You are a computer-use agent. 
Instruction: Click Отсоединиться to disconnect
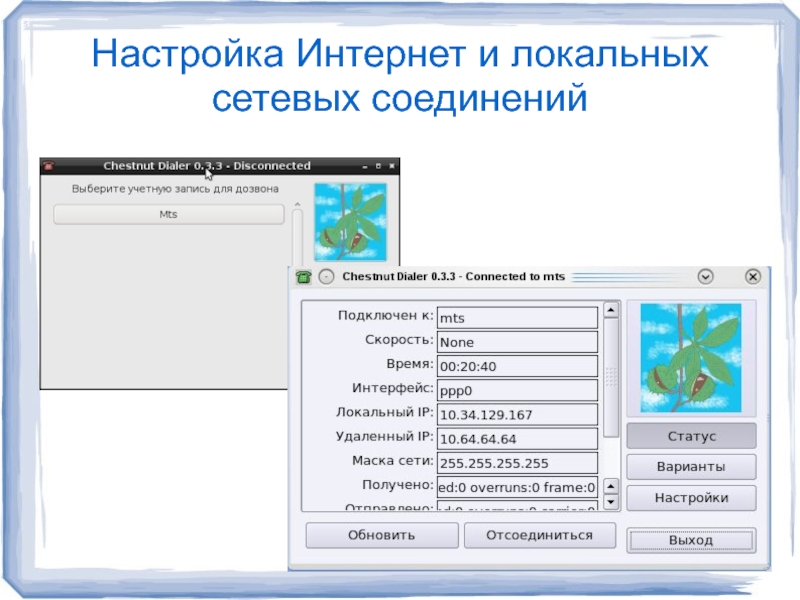coord(540,535)
